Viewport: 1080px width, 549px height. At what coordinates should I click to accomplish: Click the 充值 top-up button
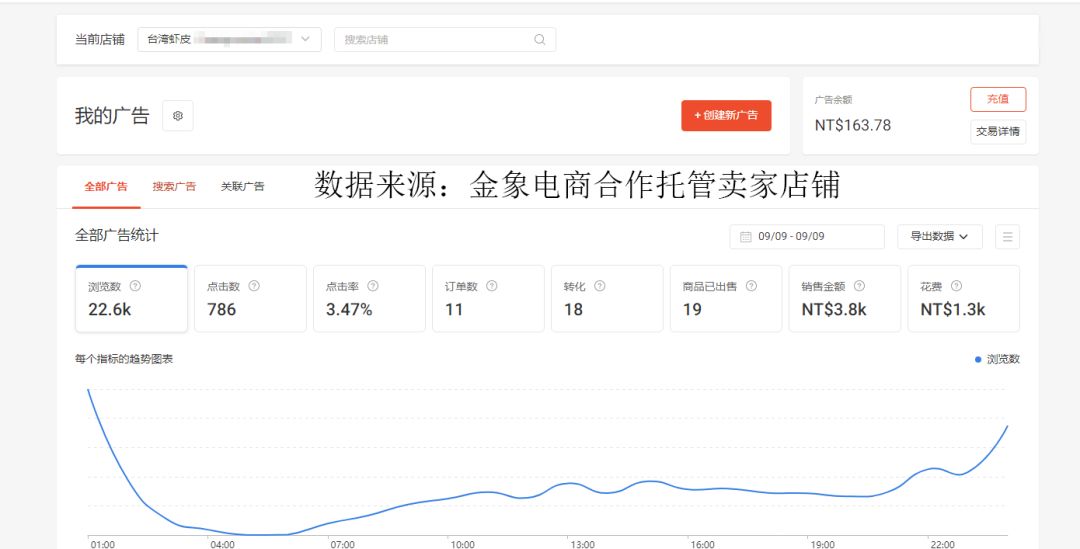(997, 99)
